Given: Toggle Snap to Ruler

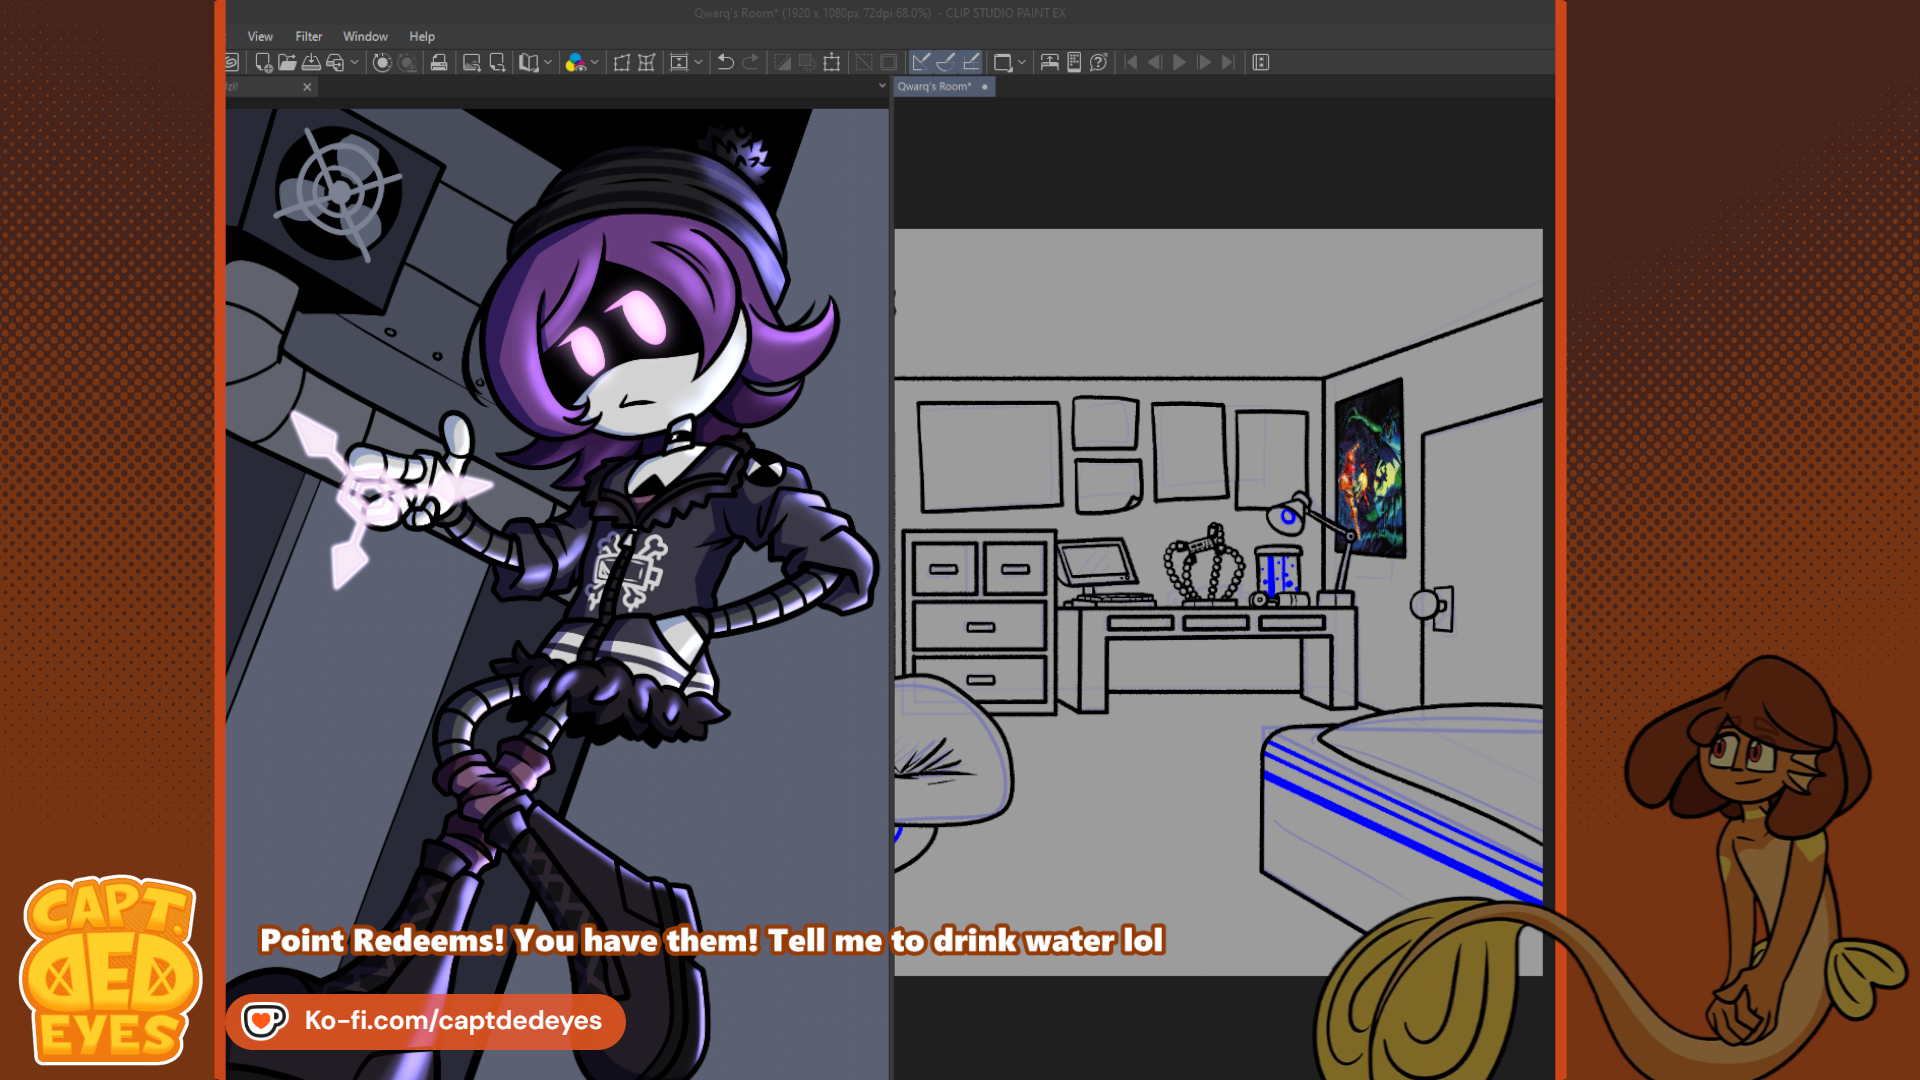Looking at the screenshot, I should tap(921, 62).
